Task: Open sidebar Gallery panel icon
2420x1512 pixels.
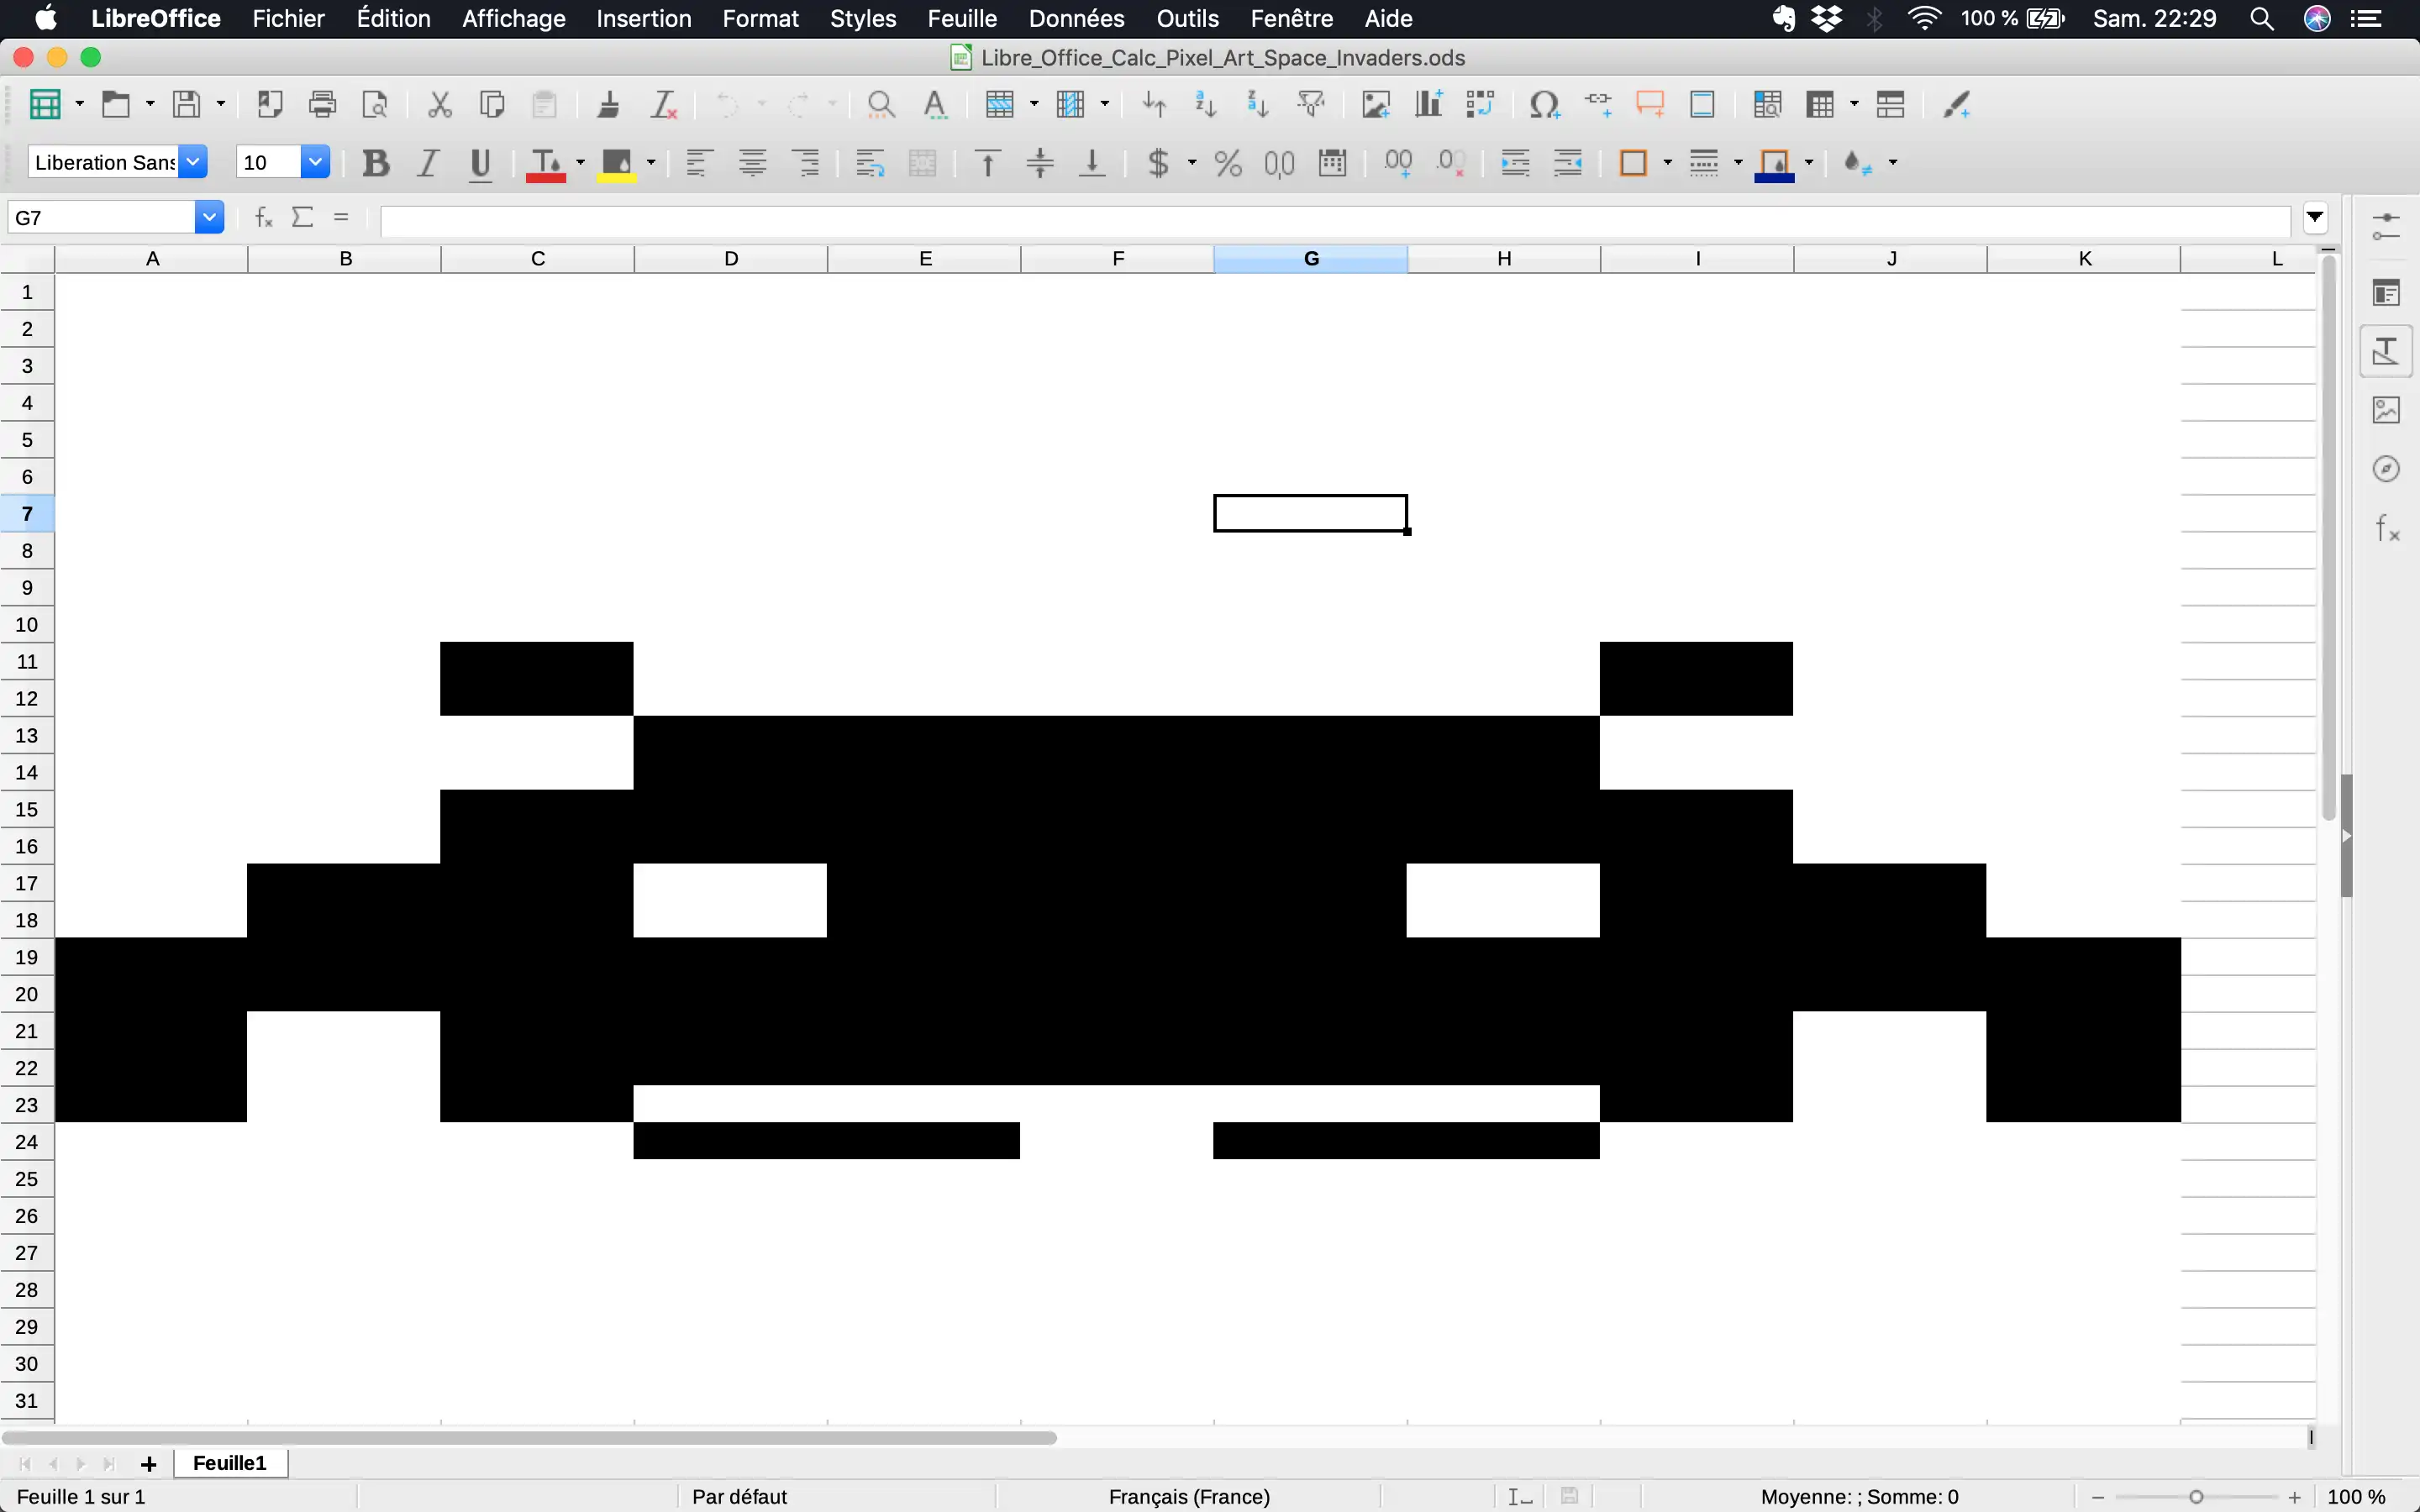Action: point(2387,410)
